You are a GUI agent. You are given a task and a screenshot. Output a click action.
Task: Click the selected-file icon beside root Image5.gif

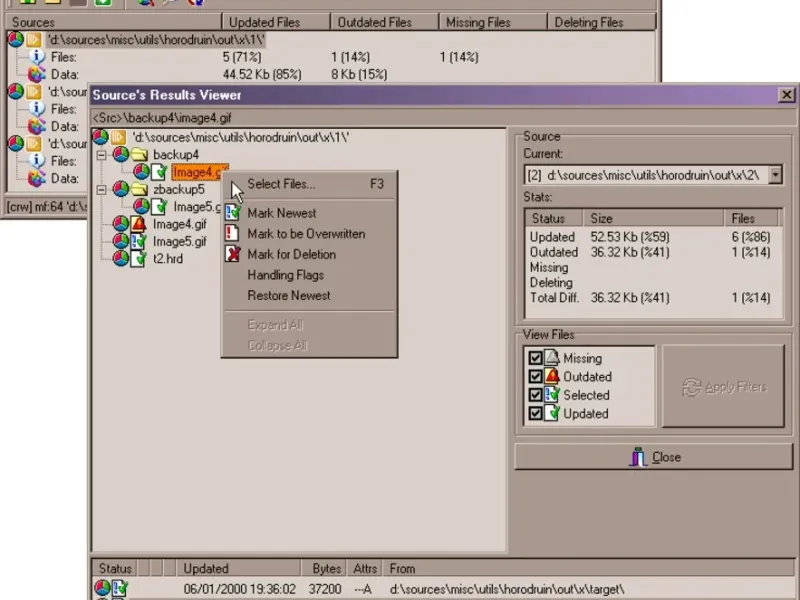tap(138, 241)
